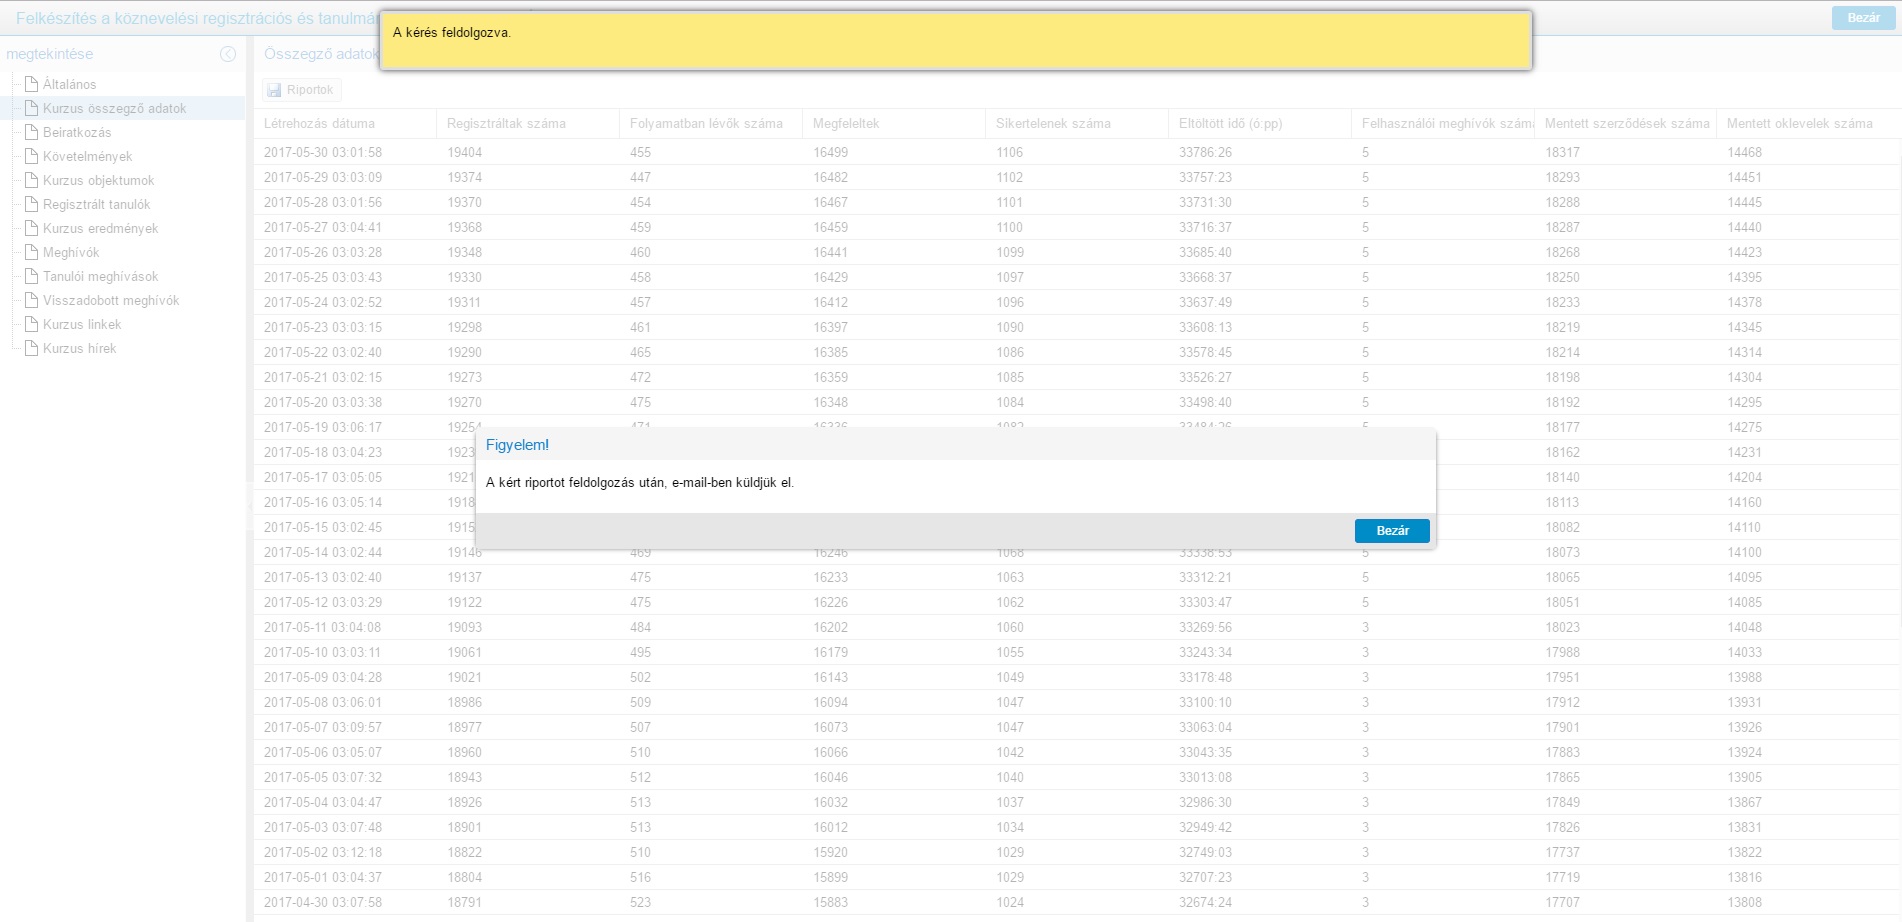Open Kurzus eredmények in the sidebar
The height and width of the screenshot is (922, 1902).
point(100,228)
